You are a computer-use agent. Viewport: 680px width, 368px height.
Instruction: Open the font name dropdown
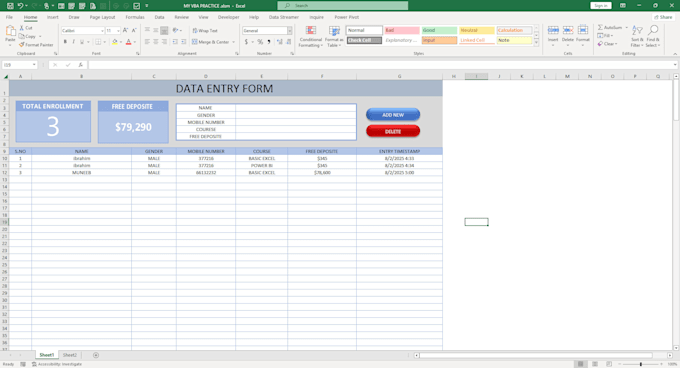click(x=102, y=31)
